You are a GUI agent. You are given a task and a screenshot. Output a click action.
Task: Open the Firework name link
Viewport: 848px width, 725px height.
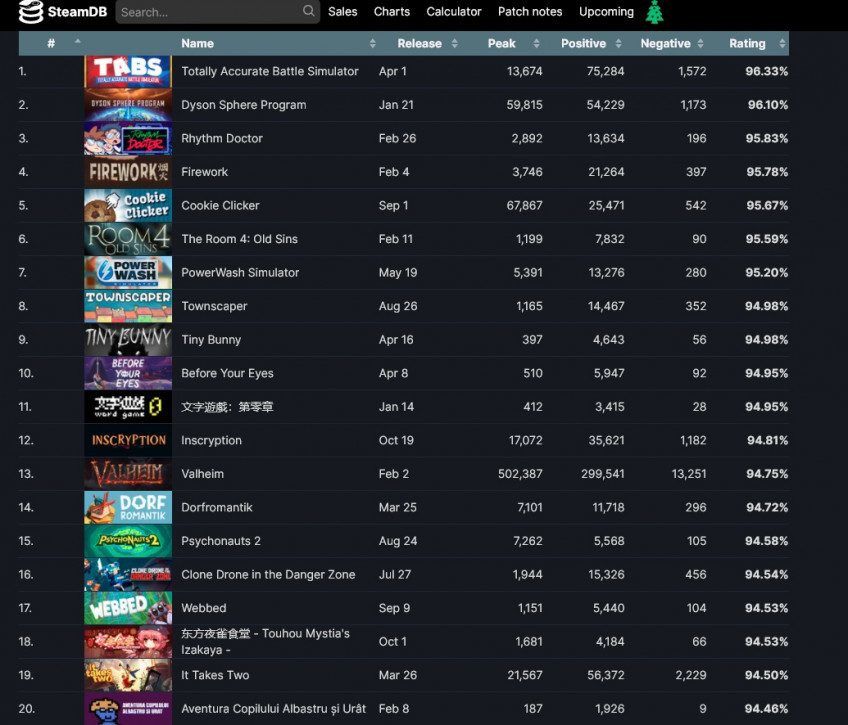(204, 172)
